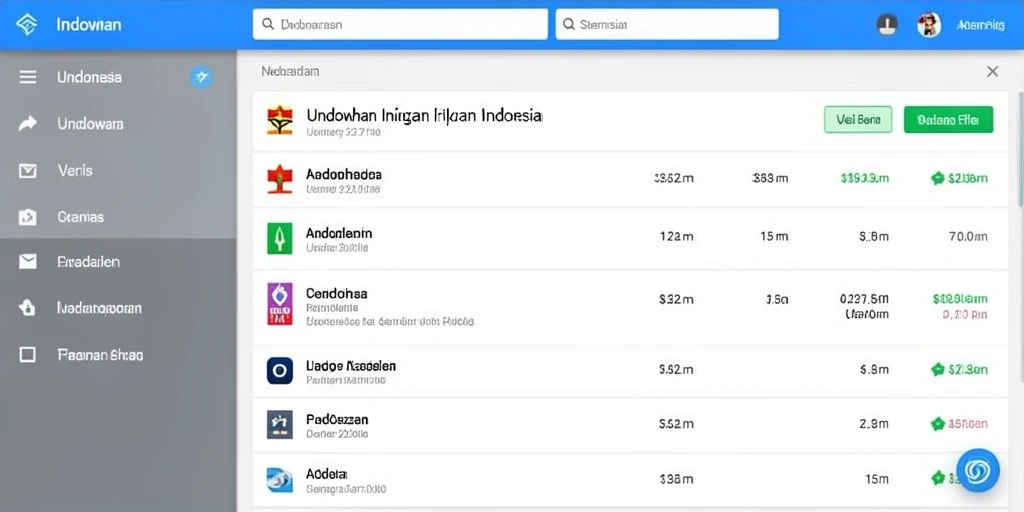Click the Pad0szan row name

coord(337,419)
